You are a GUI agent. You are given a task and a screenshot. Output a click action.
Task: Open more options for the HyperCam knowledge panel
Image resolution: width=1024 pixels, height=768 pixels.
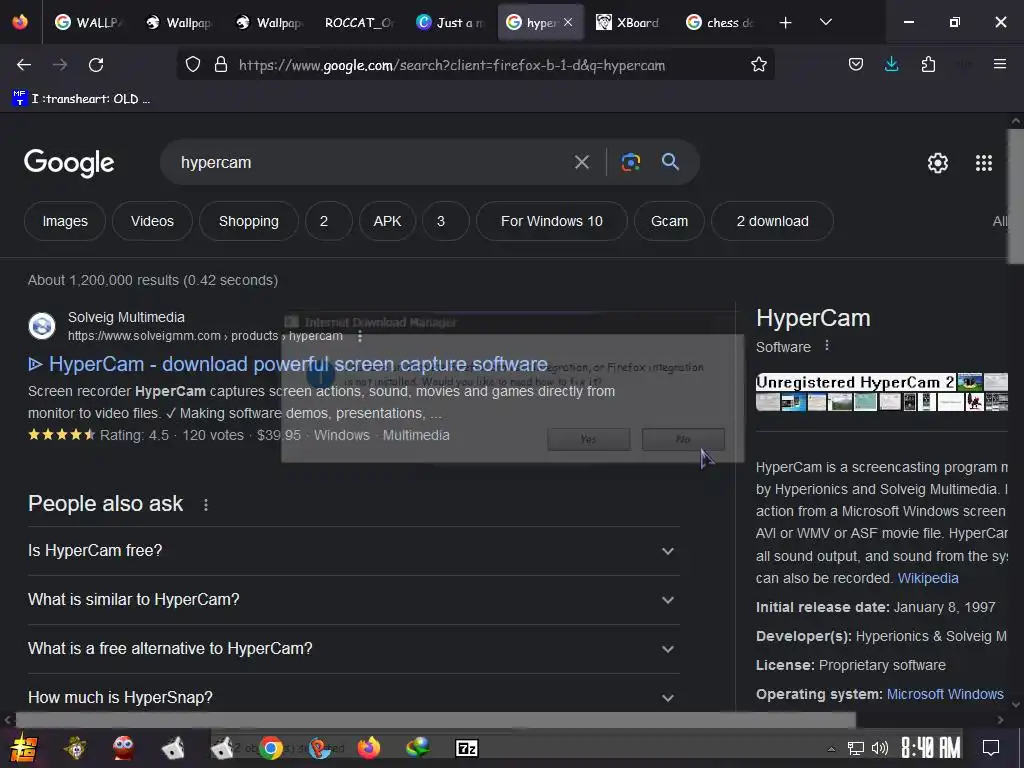827,345
